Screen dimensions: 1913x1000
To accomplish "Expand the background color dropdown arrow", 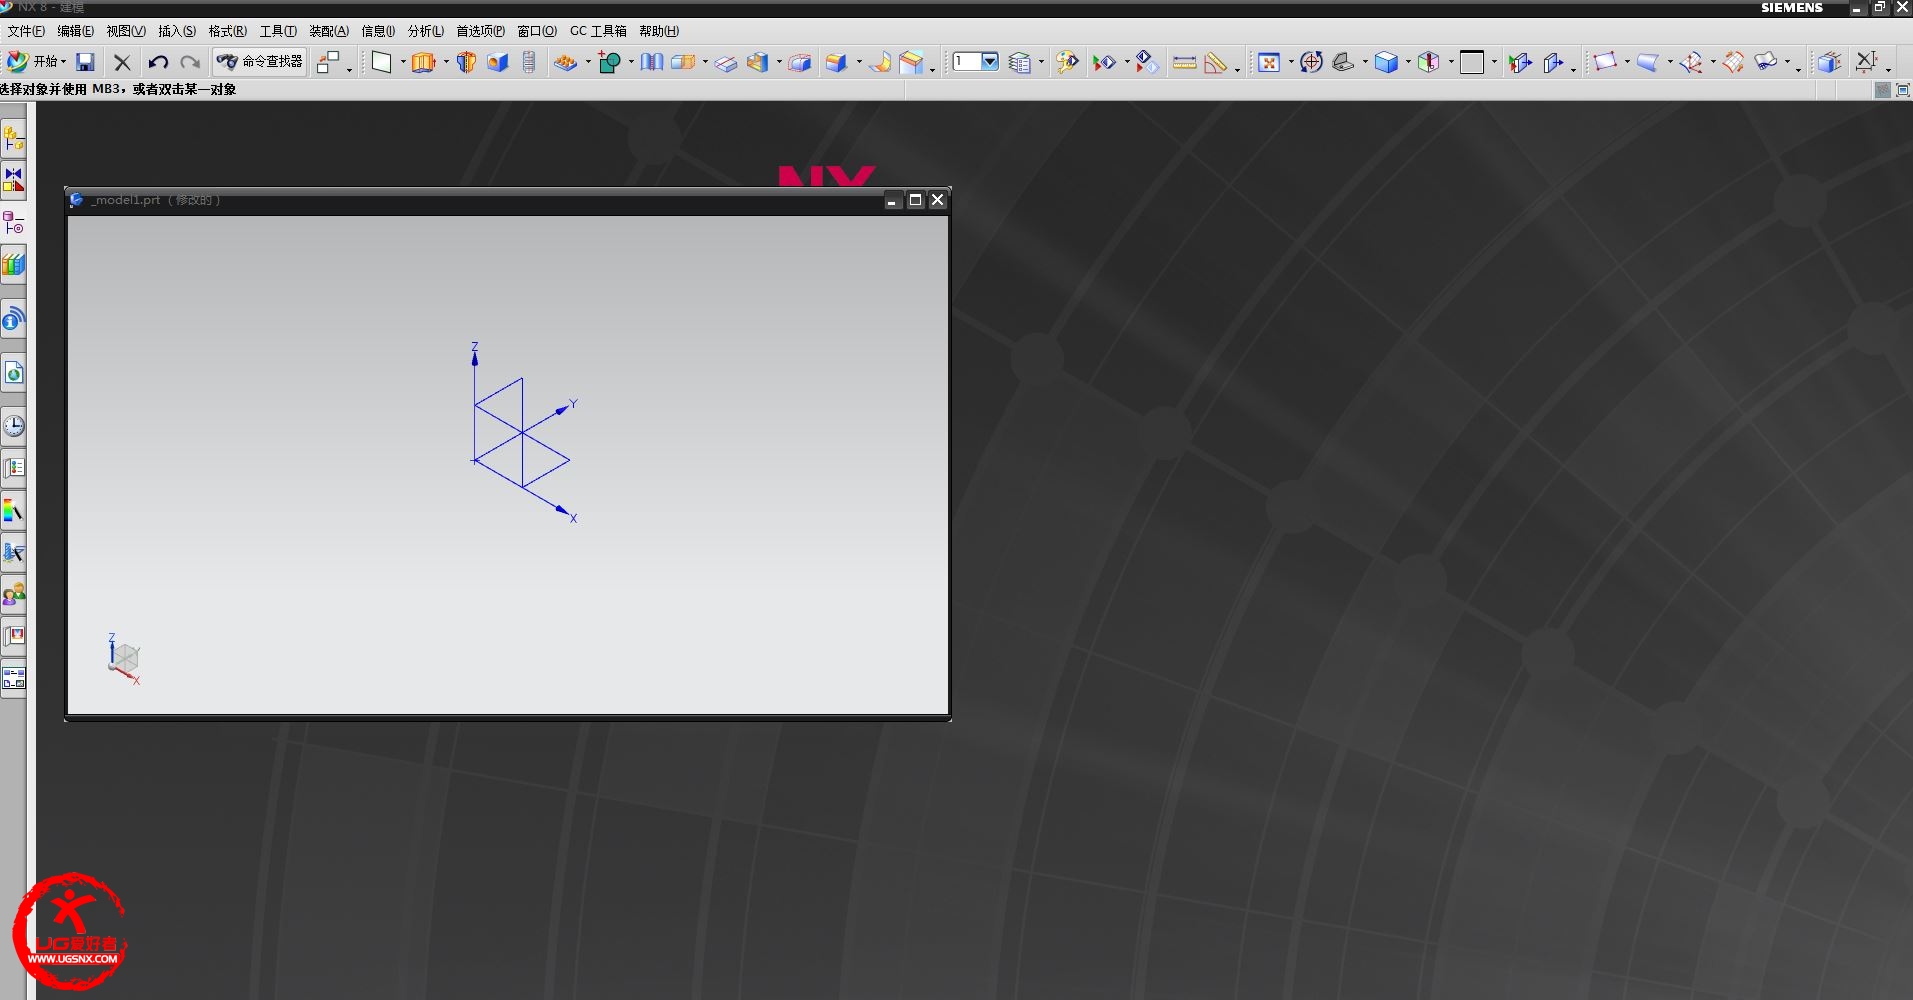I will [x=1494, y=63].
